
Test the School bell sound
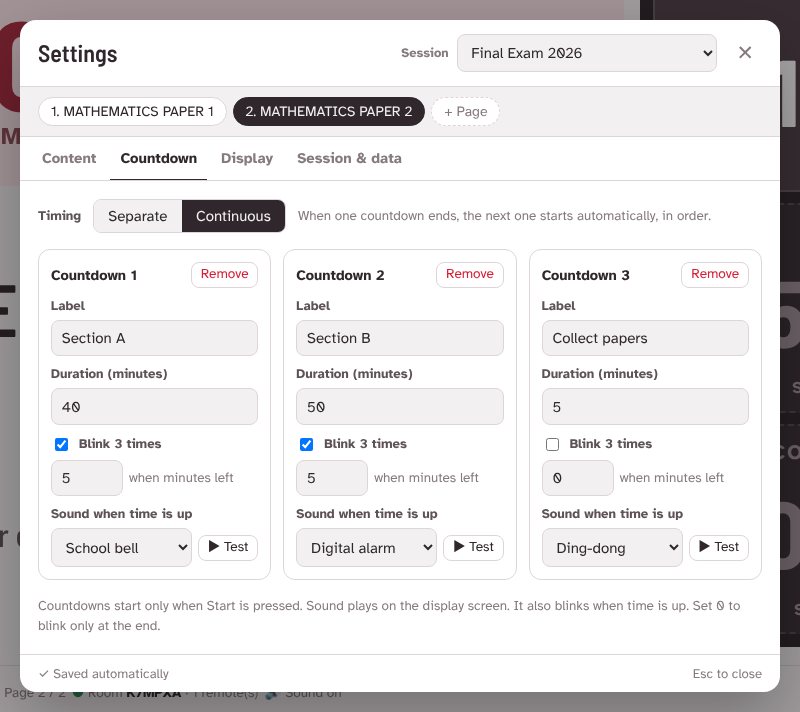[x=228, y=547]
